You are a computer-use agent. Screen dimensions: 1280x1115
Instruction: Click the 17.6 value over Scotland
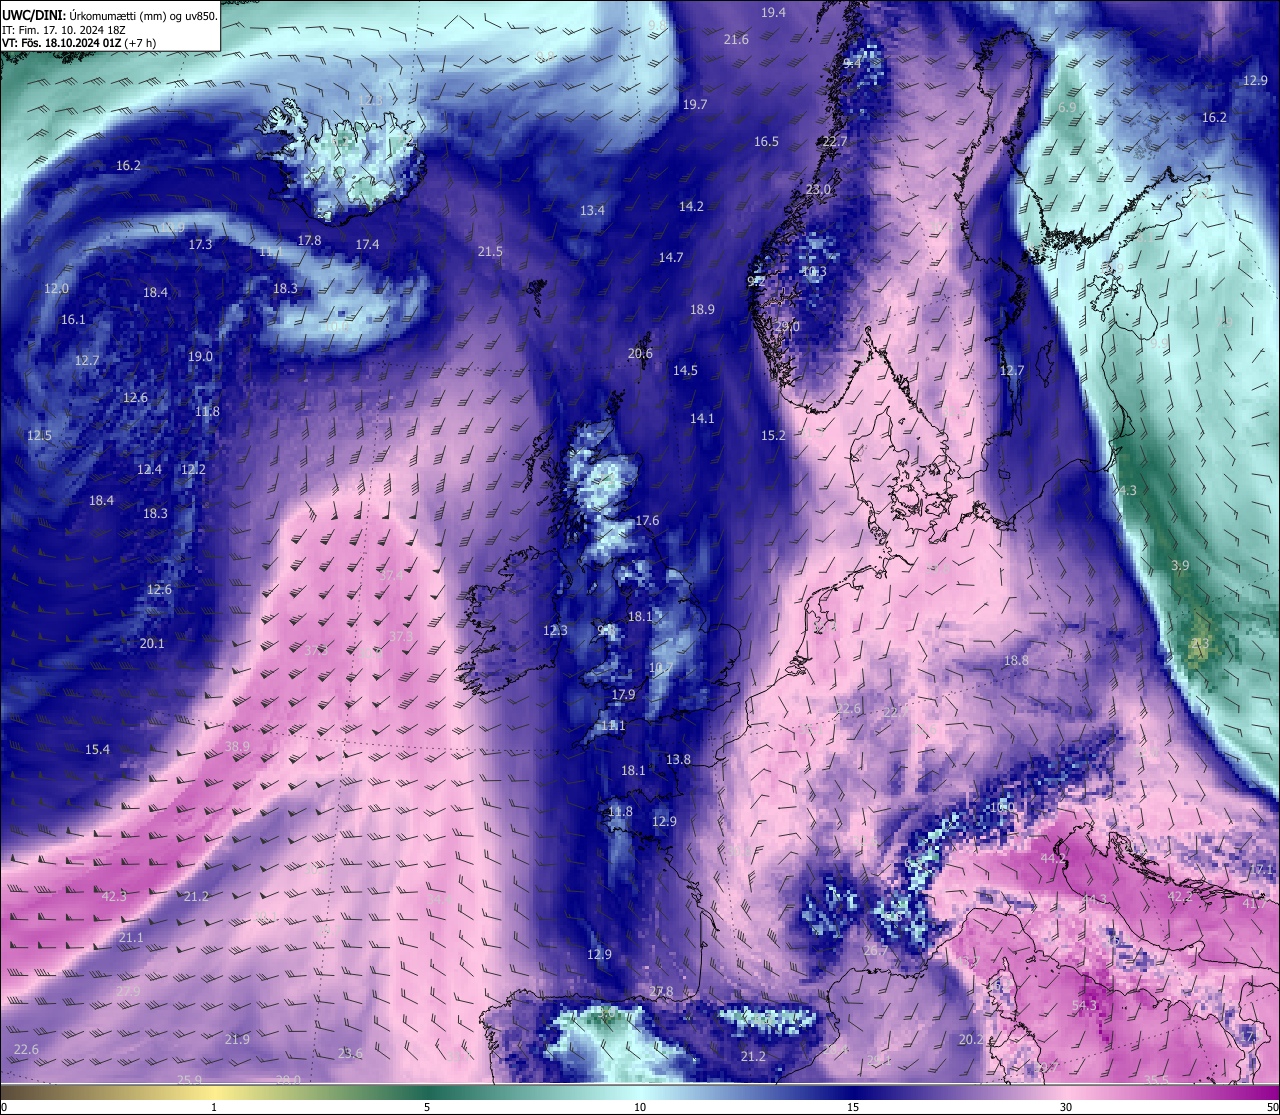647,520
